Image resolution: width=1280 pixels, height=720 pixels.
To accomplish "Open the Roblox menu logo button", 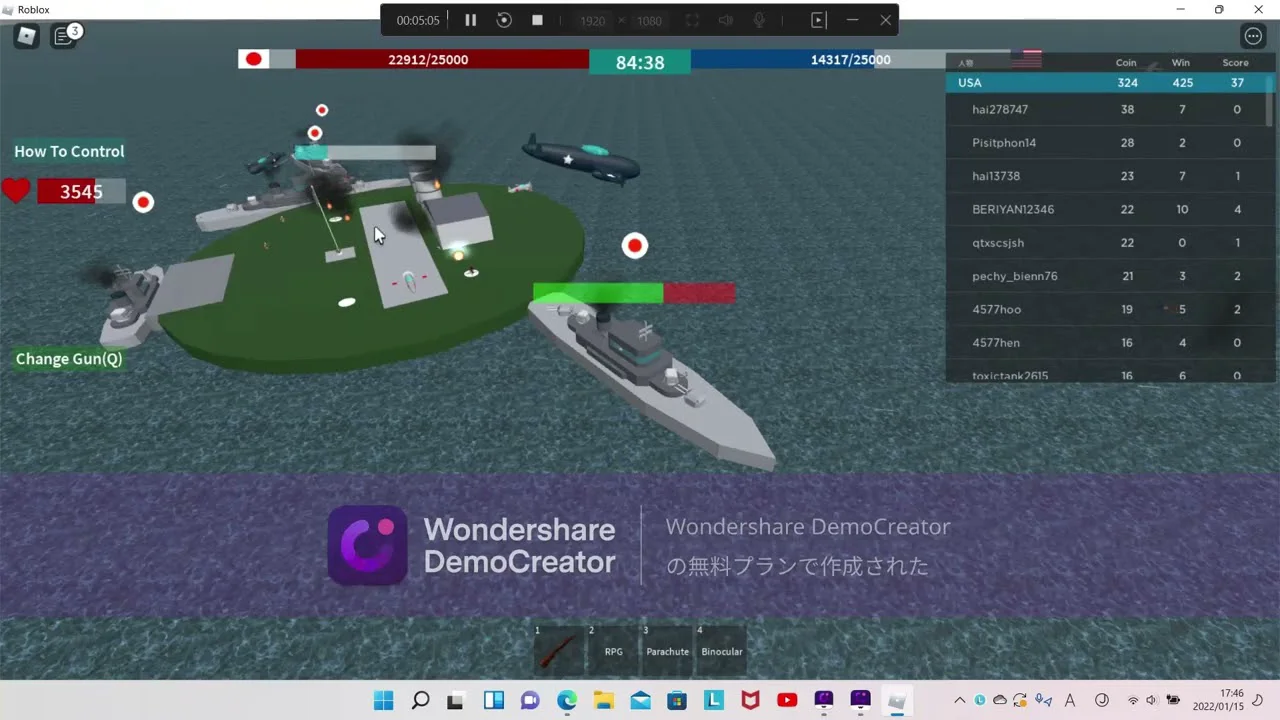I will coord(26,37).
